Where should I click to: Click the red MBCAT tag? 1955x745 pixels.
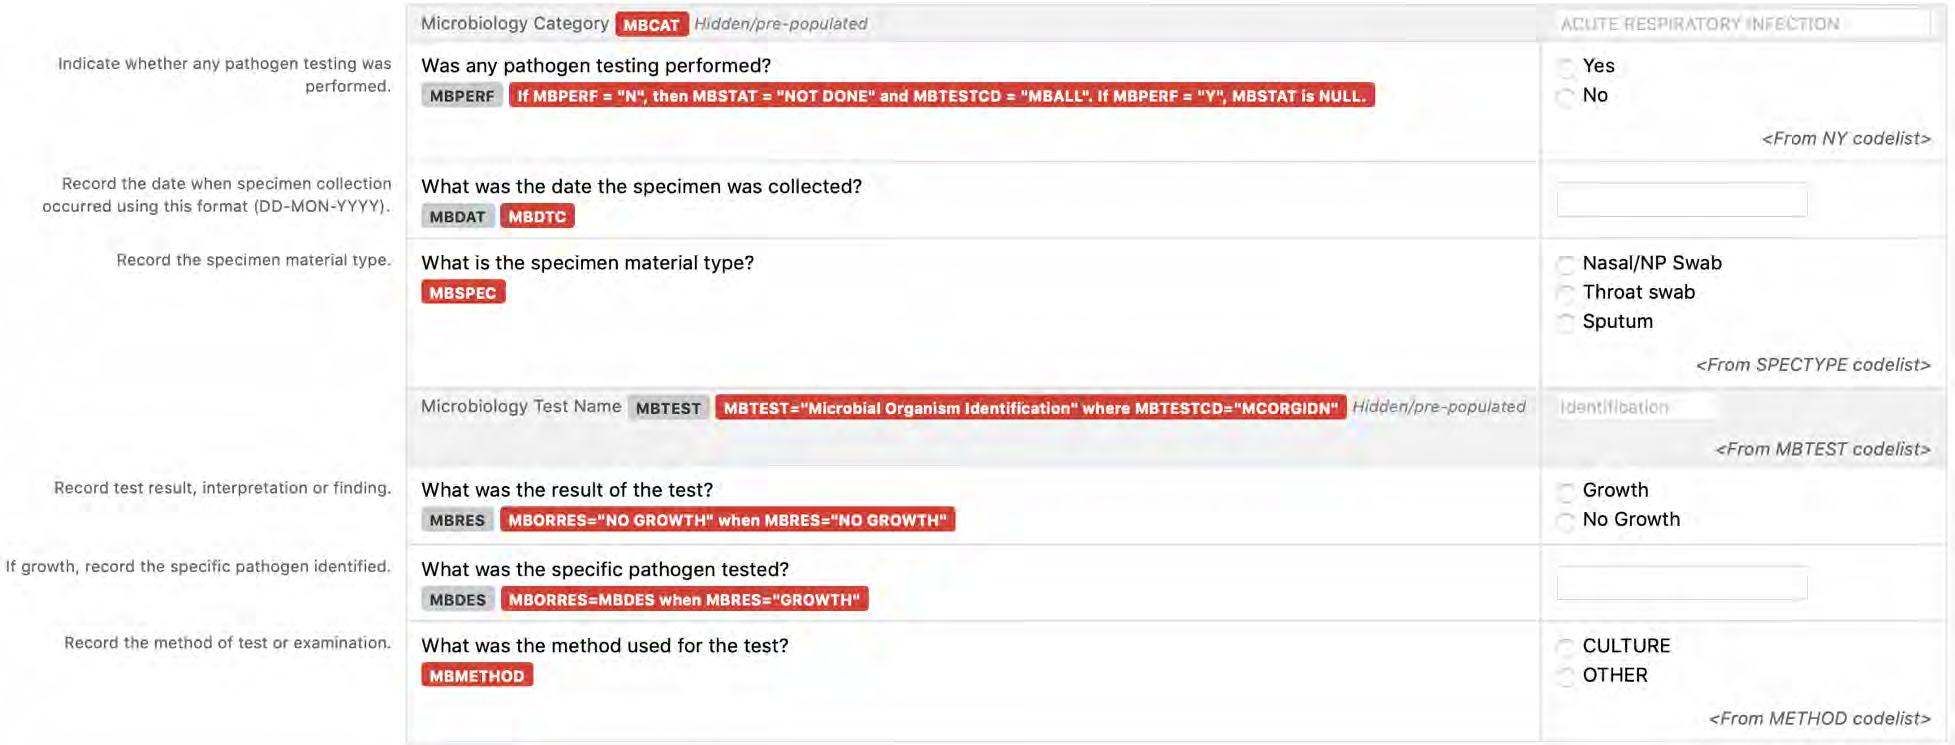652,24
